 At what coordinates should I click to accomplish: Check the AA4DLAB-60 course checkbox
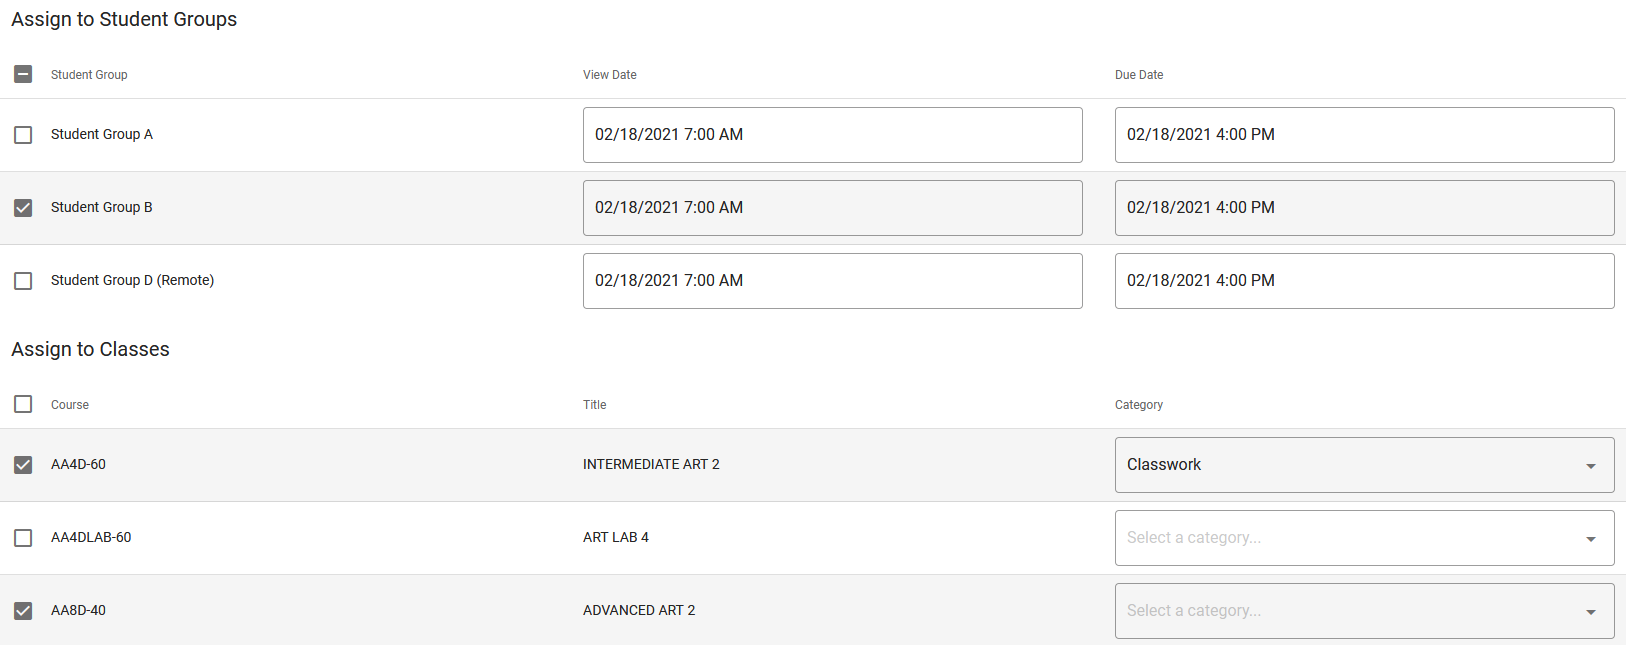pos(23,538)
